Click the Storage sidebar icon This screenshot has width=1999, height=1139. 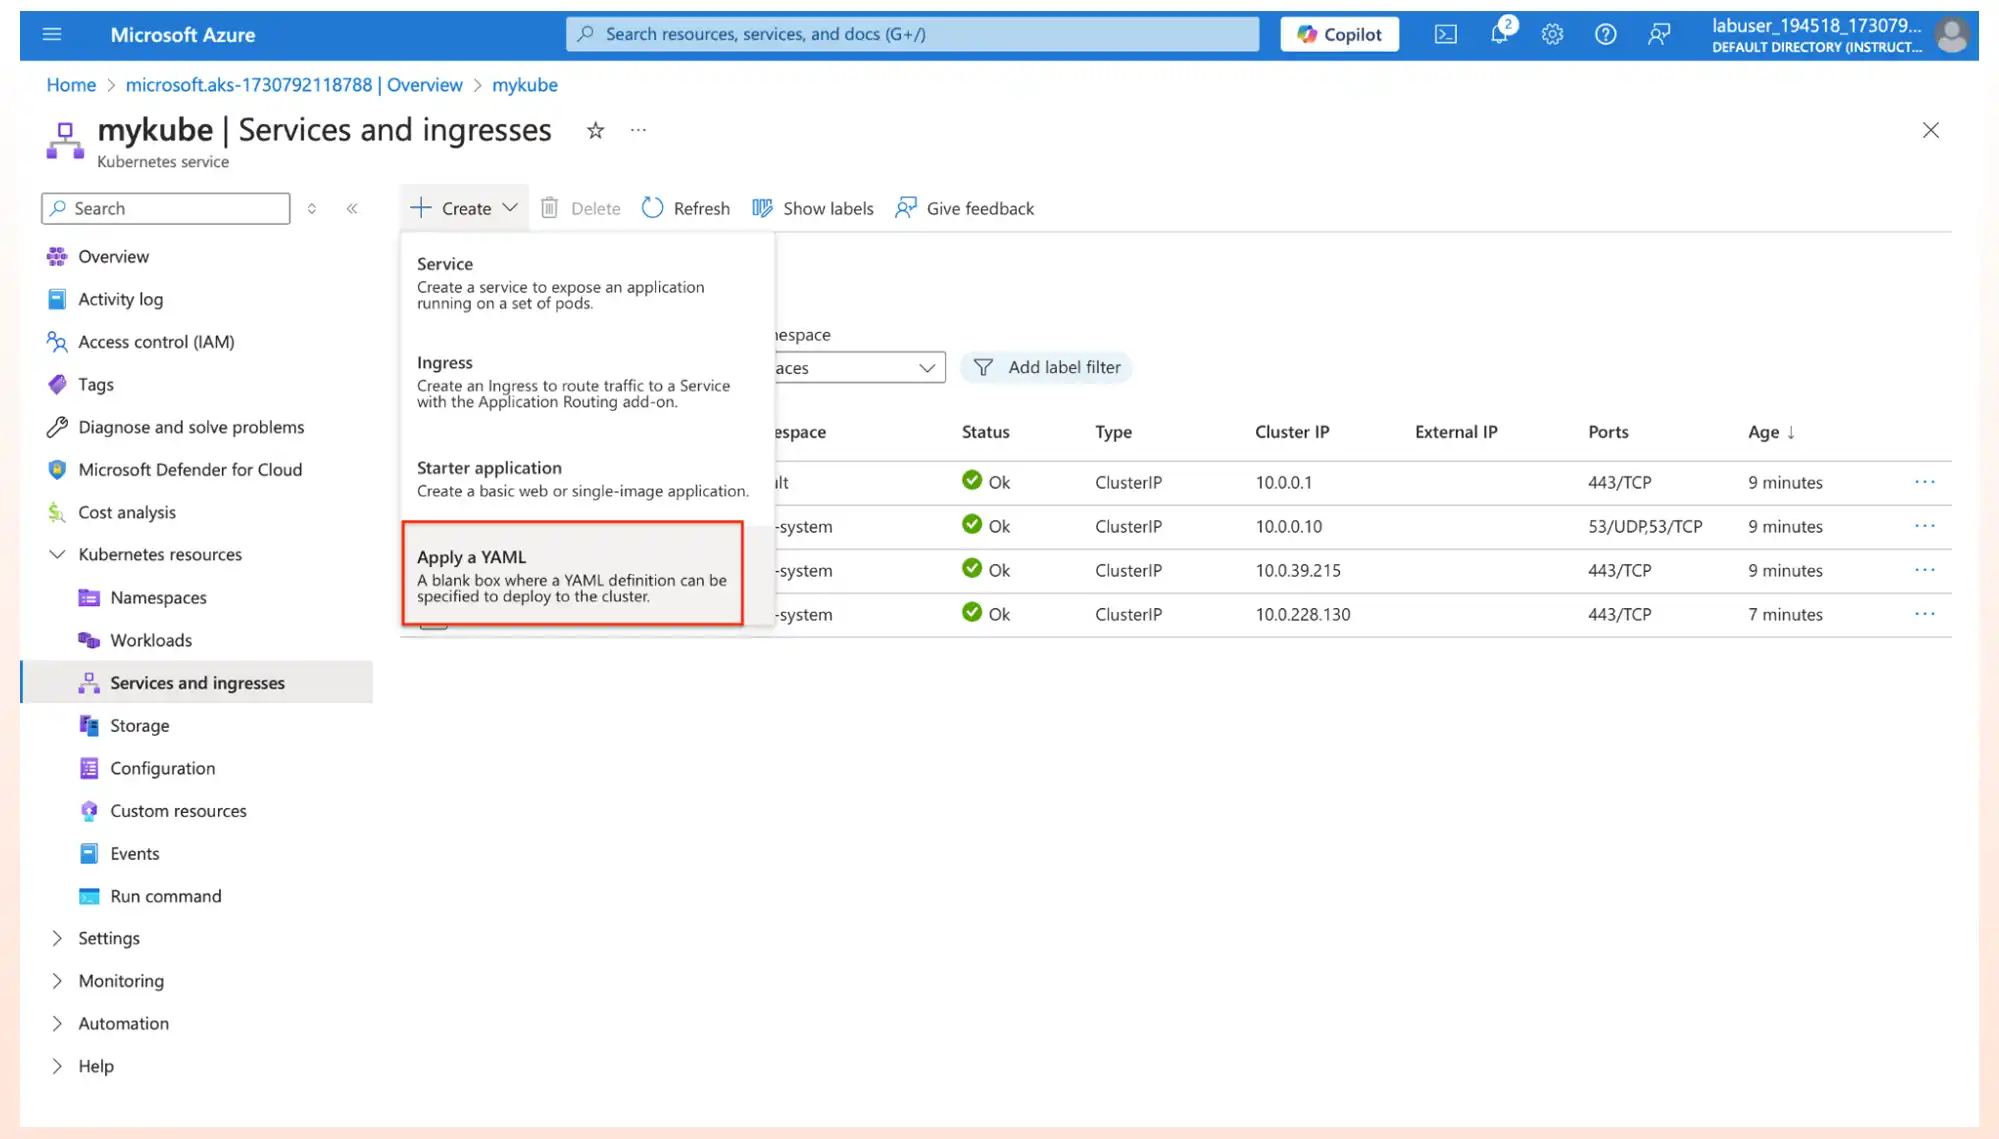pos(89,725)
